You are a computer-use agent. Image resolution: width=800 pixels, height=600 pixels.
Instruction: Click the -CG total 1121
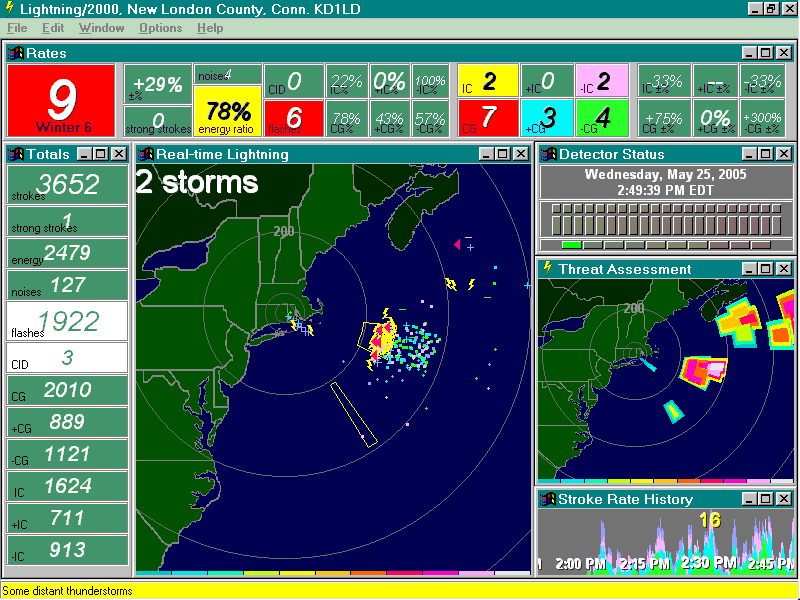click(x=67, y=454)
